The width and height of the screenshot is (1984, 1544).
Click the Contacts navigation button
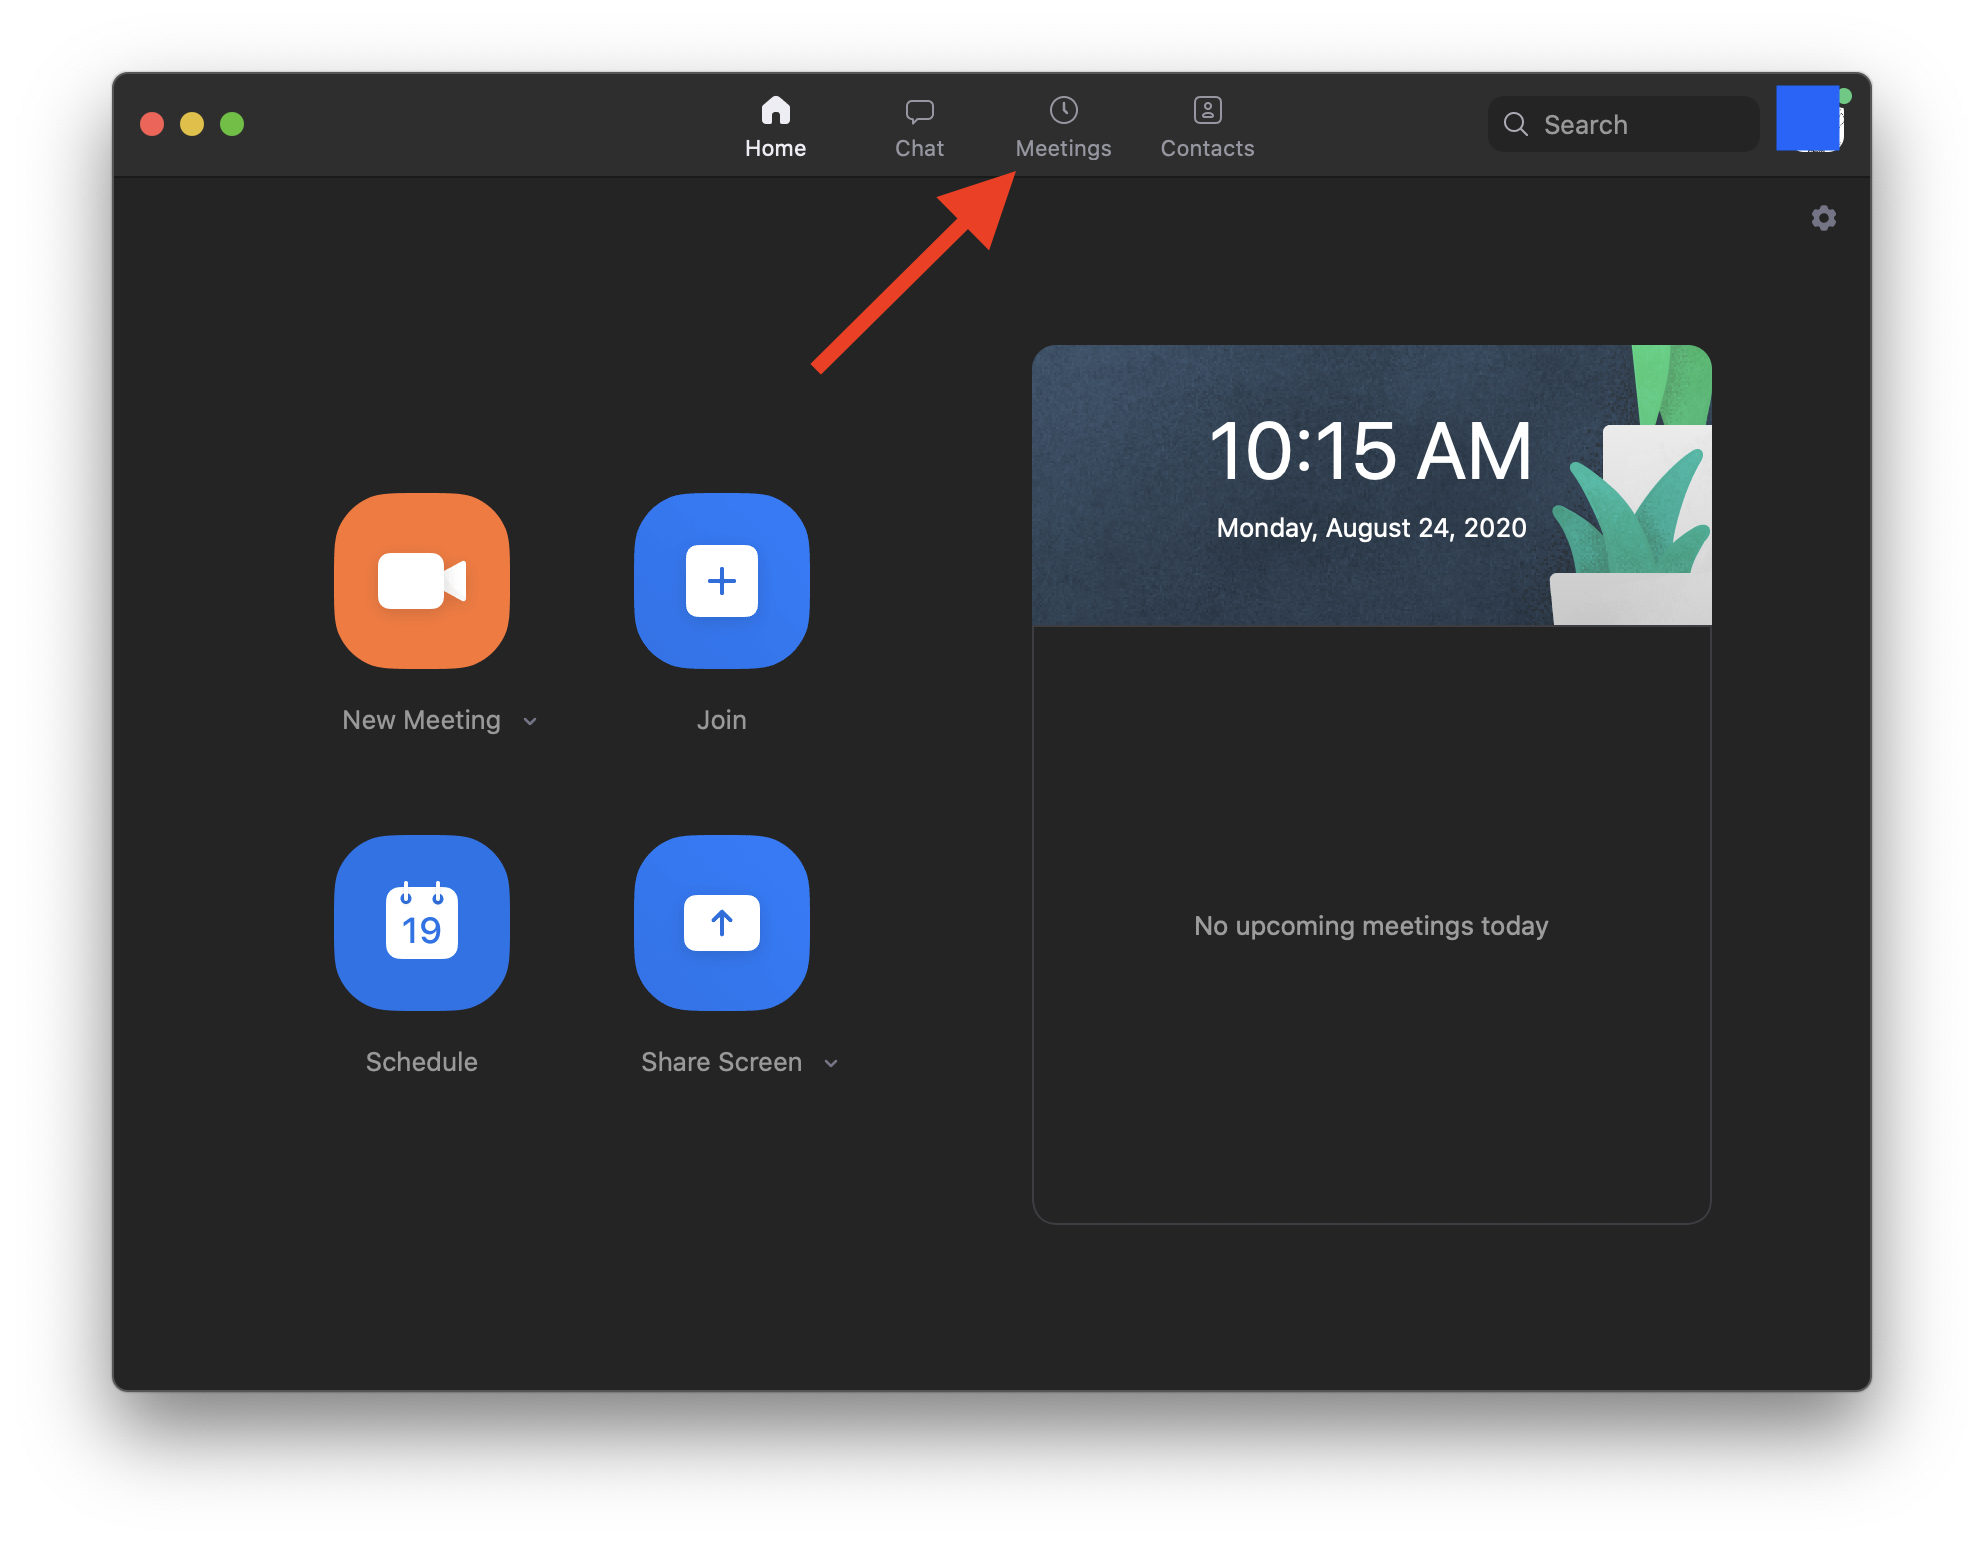(x=1208, y=124)
